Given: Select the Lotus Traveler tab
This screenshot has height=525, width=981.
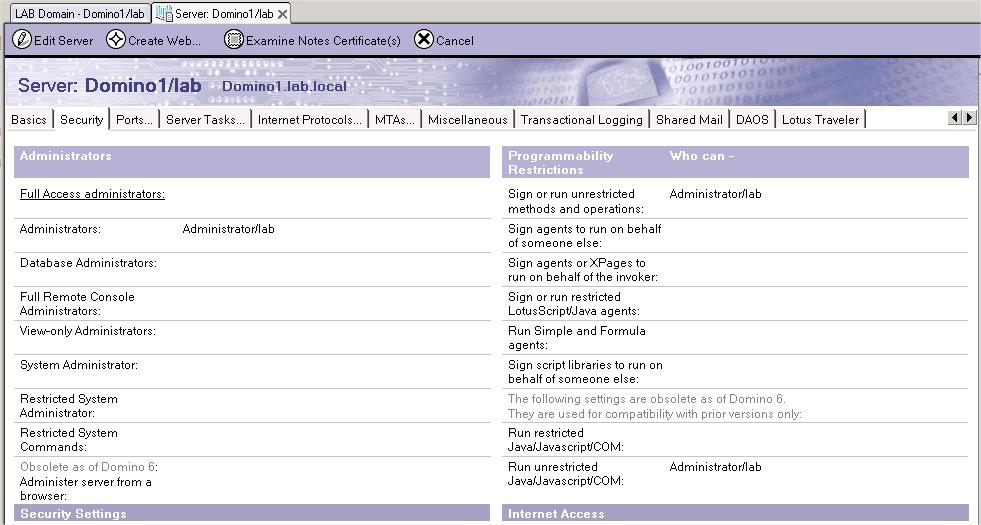Looking at the screenshot, I should coord(820,119).
